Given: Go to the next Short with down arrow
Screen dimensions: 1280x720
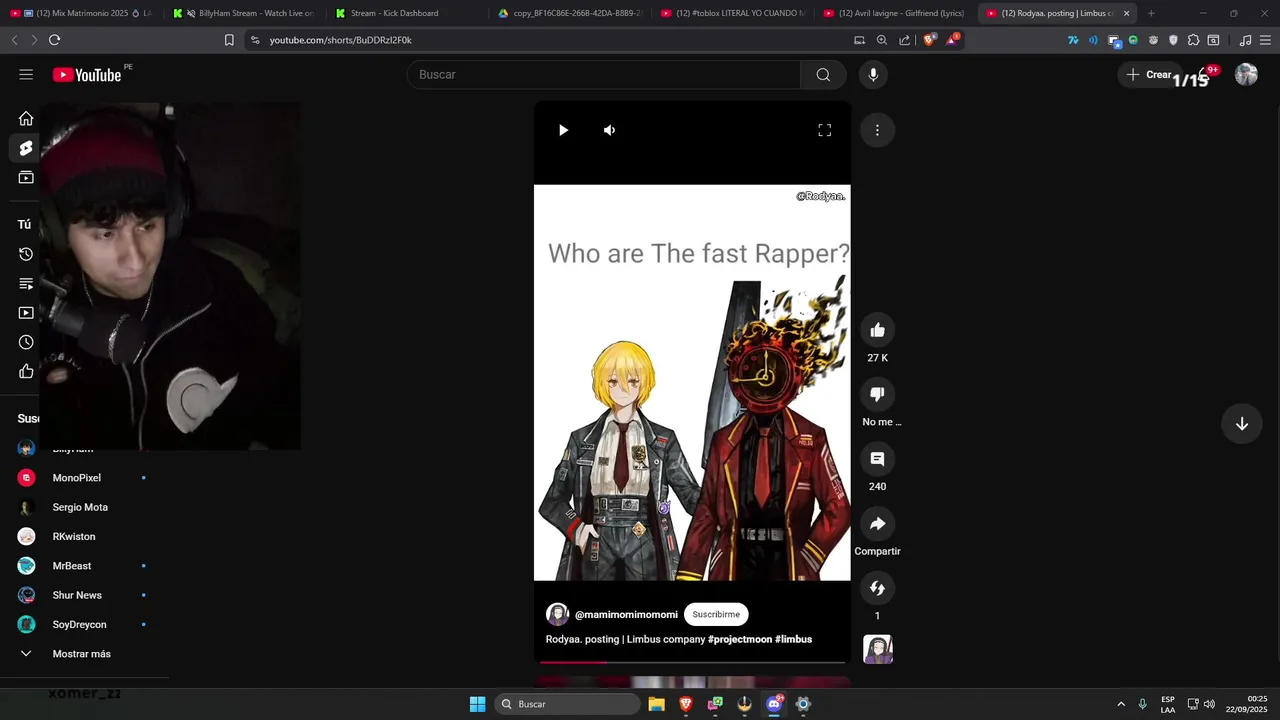Looking at the screenshot, I should pos(1241,424).
